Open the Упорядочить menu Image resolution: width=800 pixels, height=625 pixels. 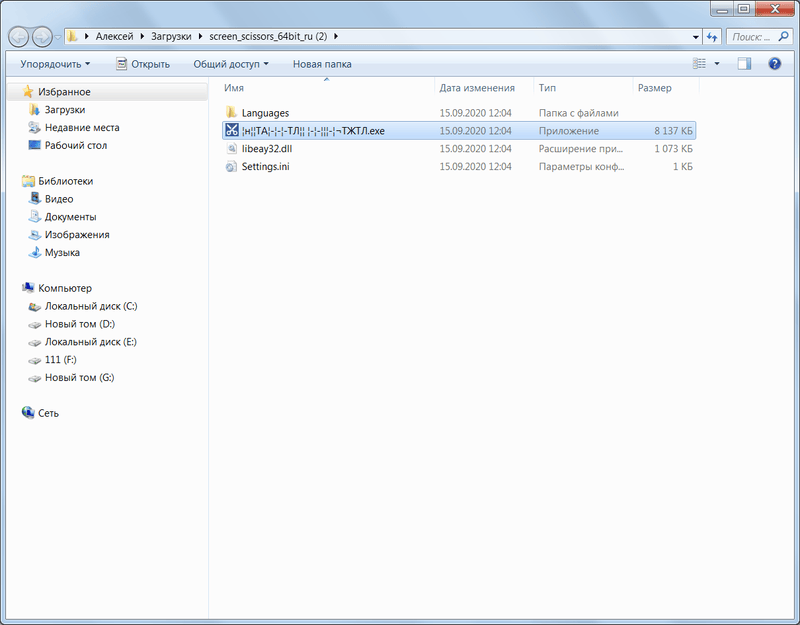pos(55,64)
